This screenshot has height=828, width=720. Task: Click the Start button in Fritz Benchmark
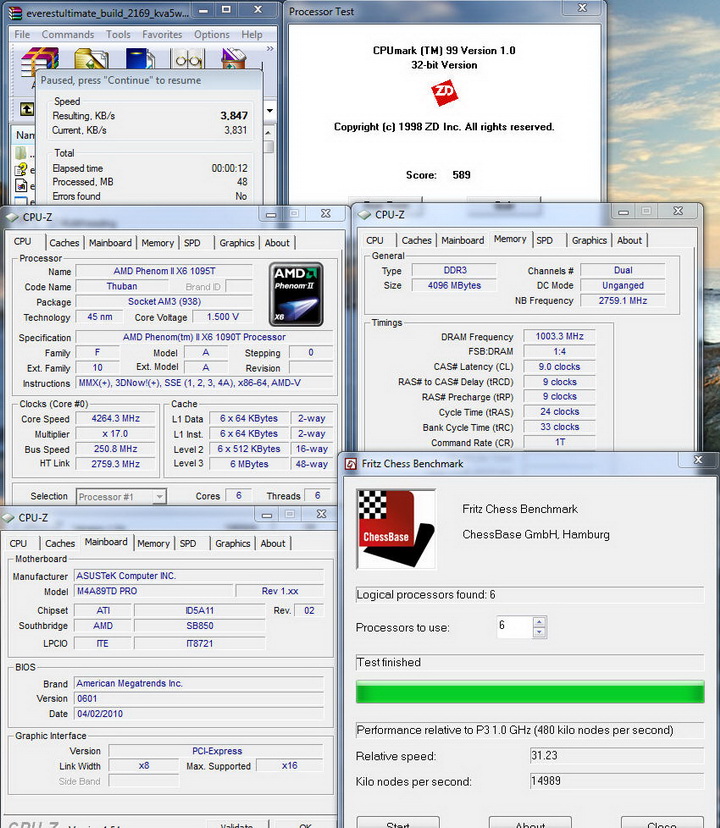398,822
